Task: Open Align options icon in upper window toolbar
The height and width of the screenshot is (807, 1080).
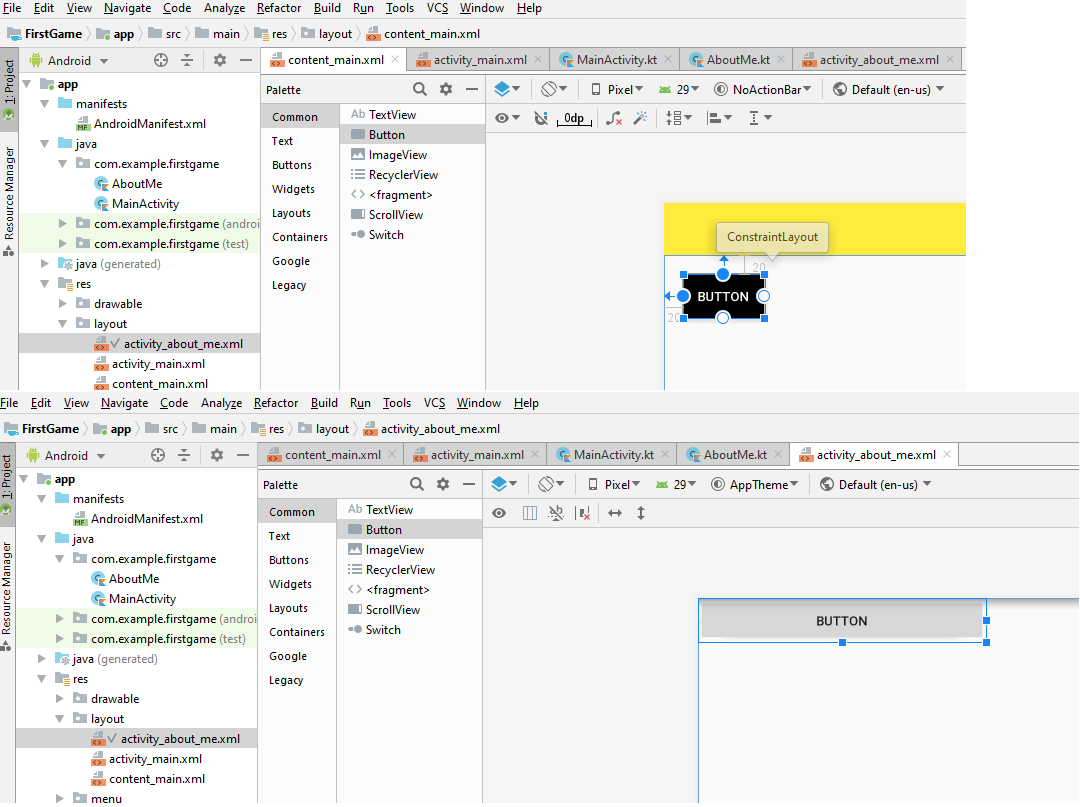Action: tap(719, 118)
